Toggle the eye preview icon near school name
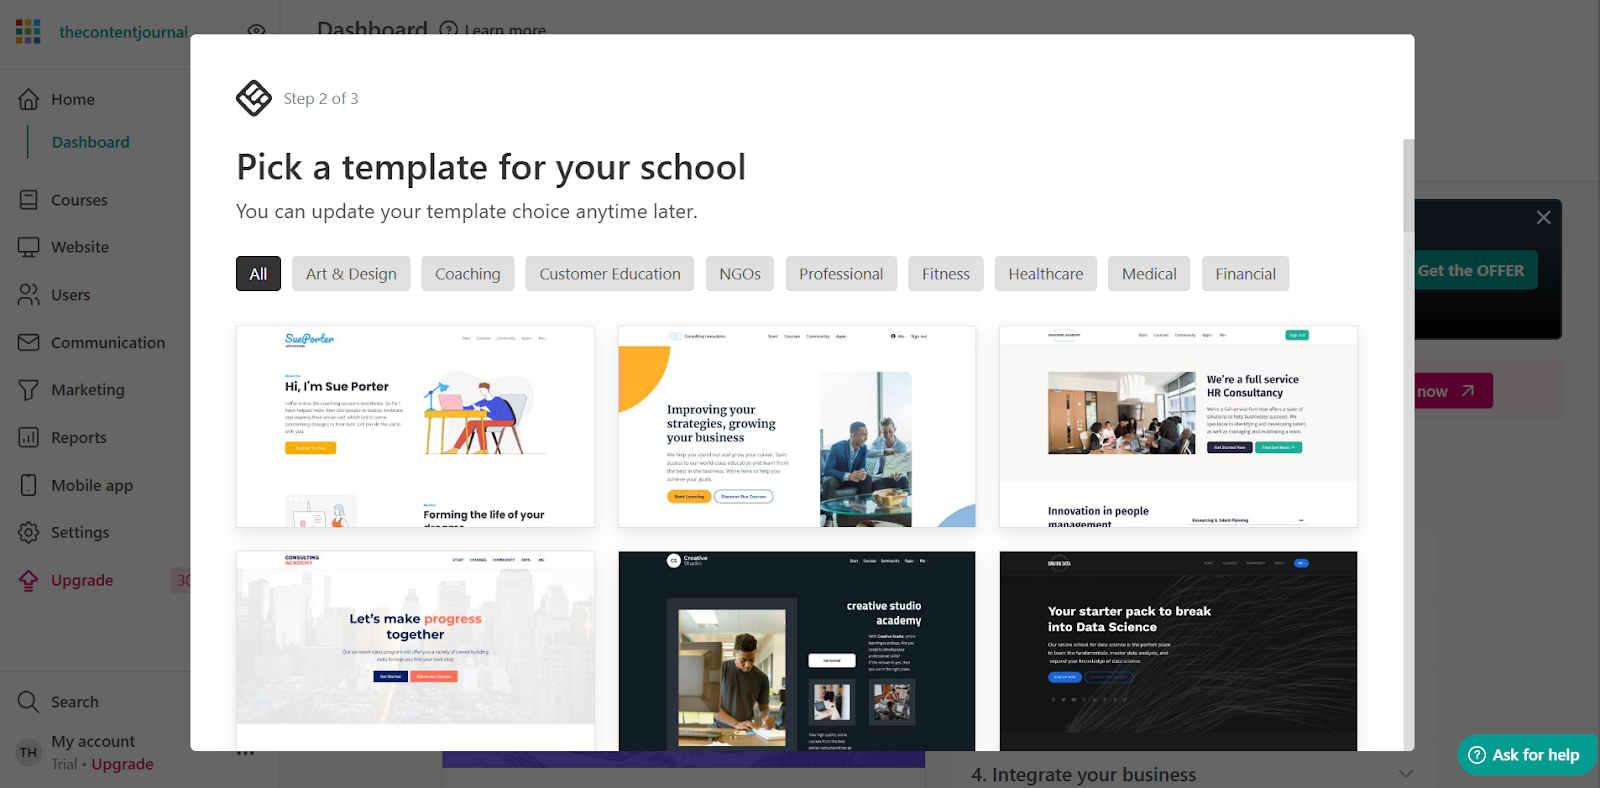1600x788 pixels. [257, 31]
